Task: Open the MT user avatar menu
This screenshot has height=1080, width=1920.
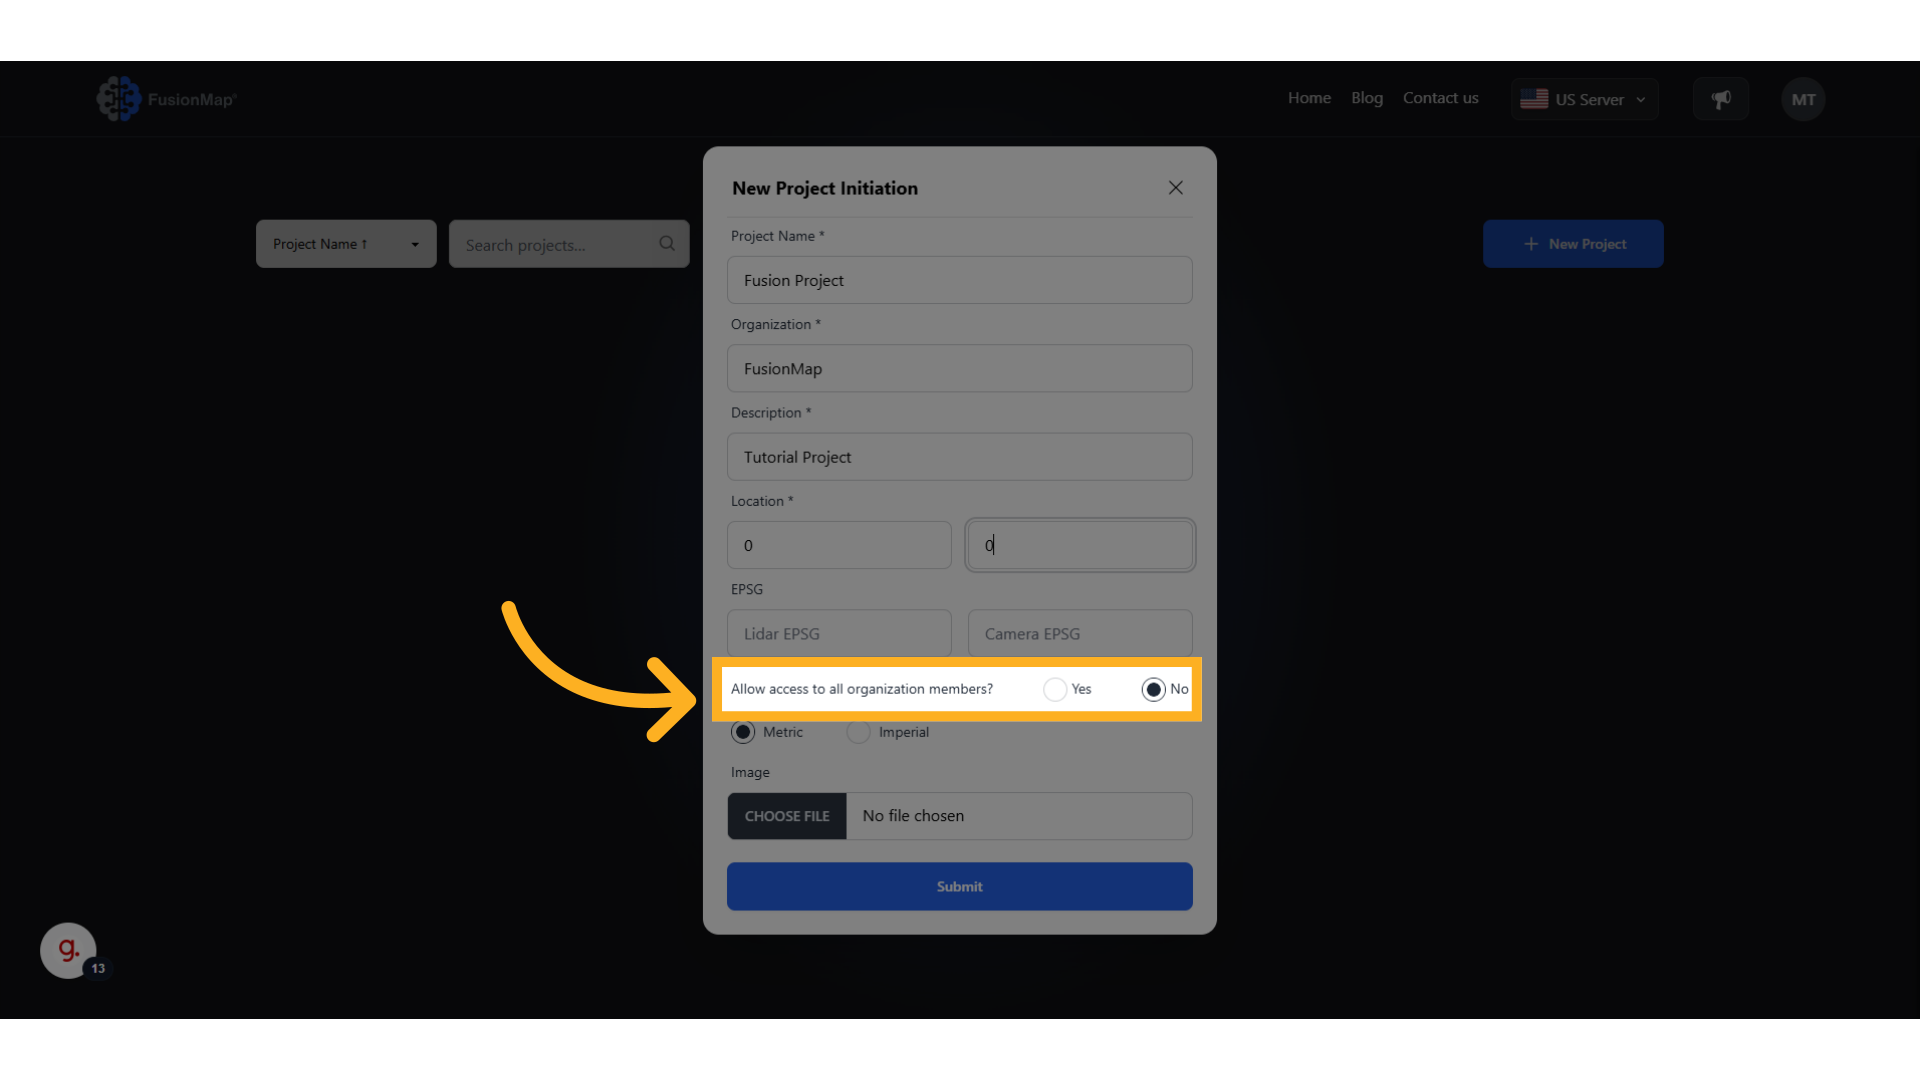Action: pos(1803,99)
